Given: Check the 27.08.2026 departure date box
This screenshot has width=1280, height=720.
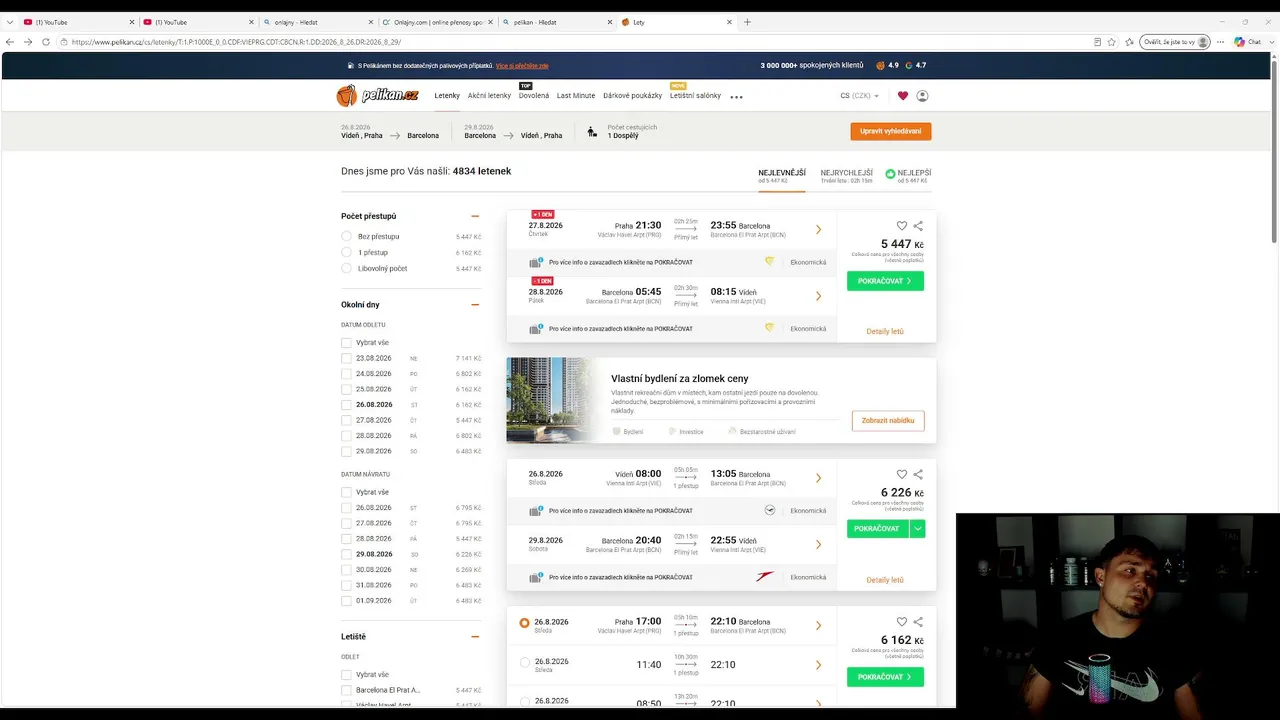Looking at the screenshot, I should pos(346,420).
